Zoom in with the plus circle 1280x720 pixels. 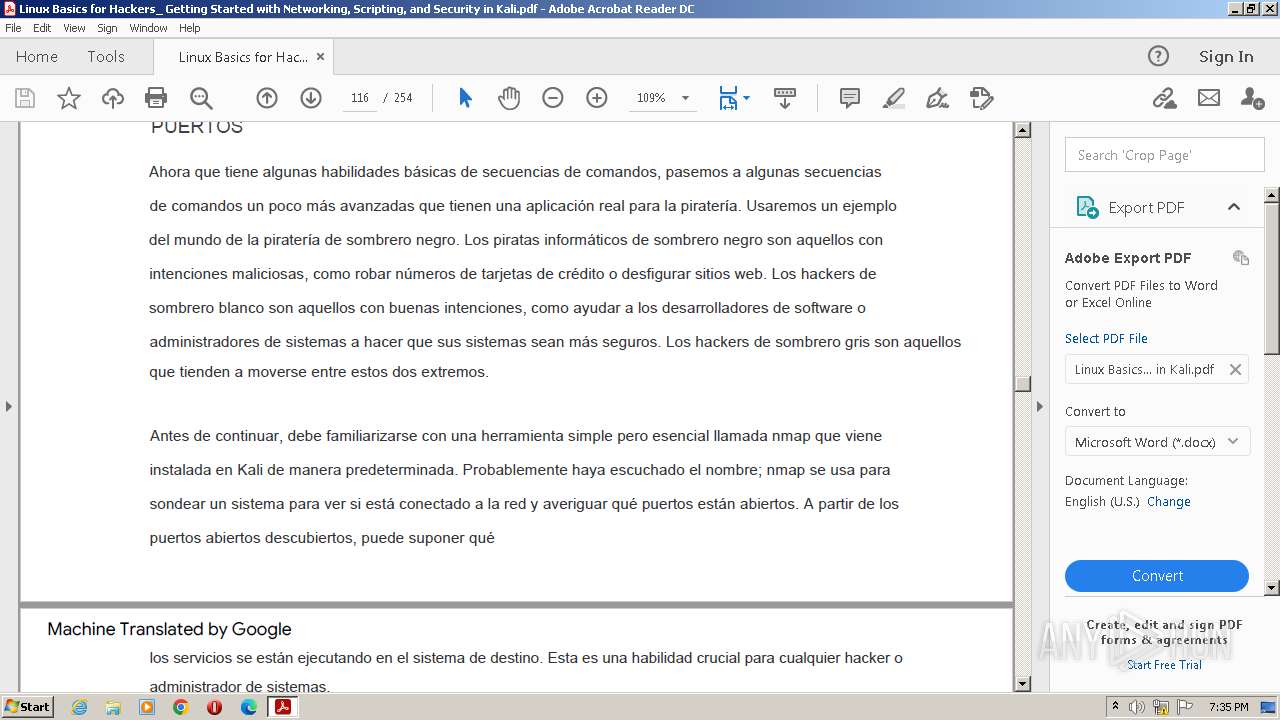[597, 98]
